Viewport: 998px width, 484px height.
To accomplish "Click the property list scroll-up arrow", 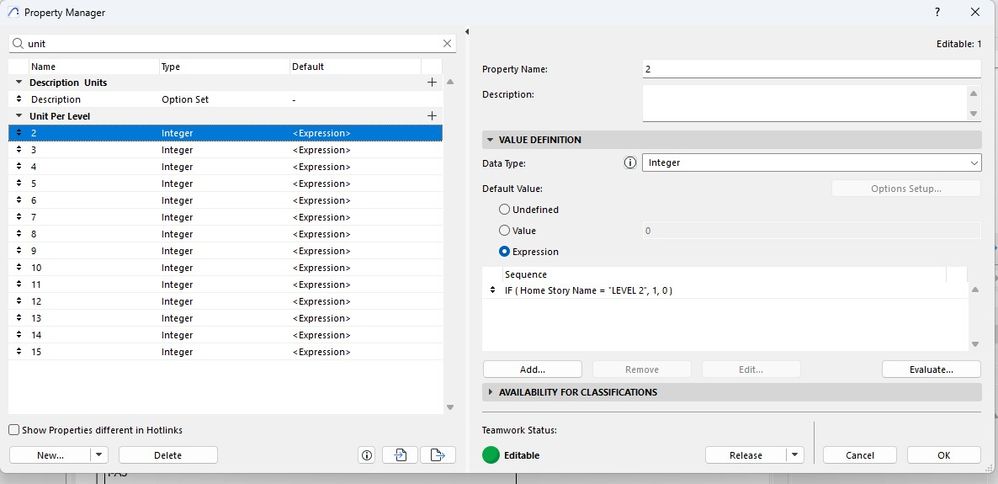I will pos(450,82).
